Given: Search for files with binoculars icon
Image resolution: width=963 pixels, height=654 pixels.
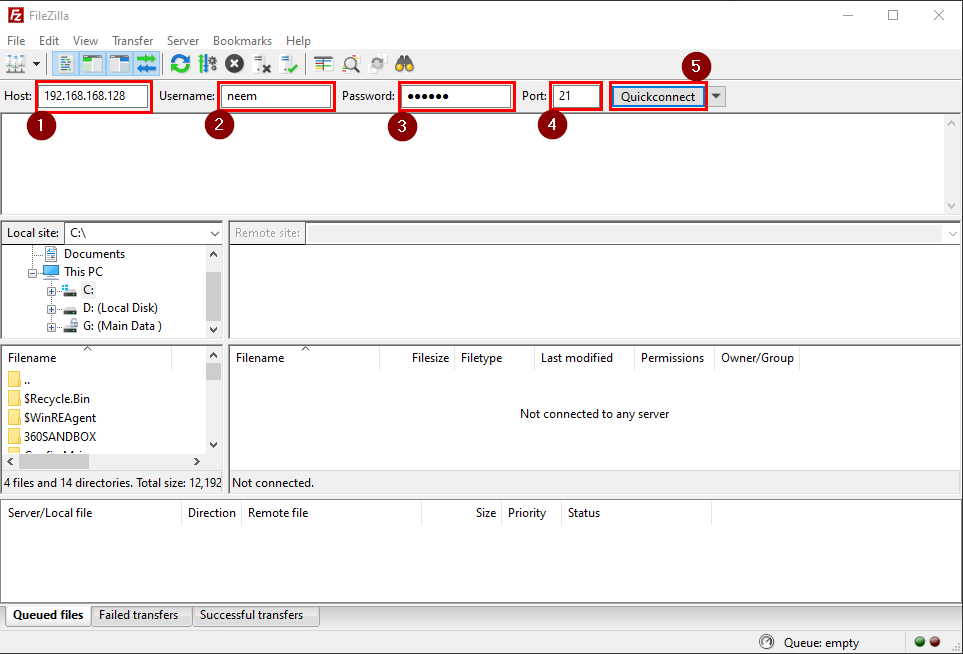Looking at the screenshot, I should tap(404, 64).
